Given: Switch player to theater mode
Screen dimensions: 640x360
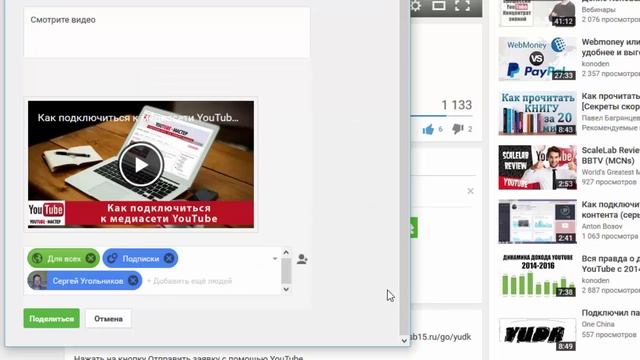Looking at the screenshot, I should click(439, 5).
